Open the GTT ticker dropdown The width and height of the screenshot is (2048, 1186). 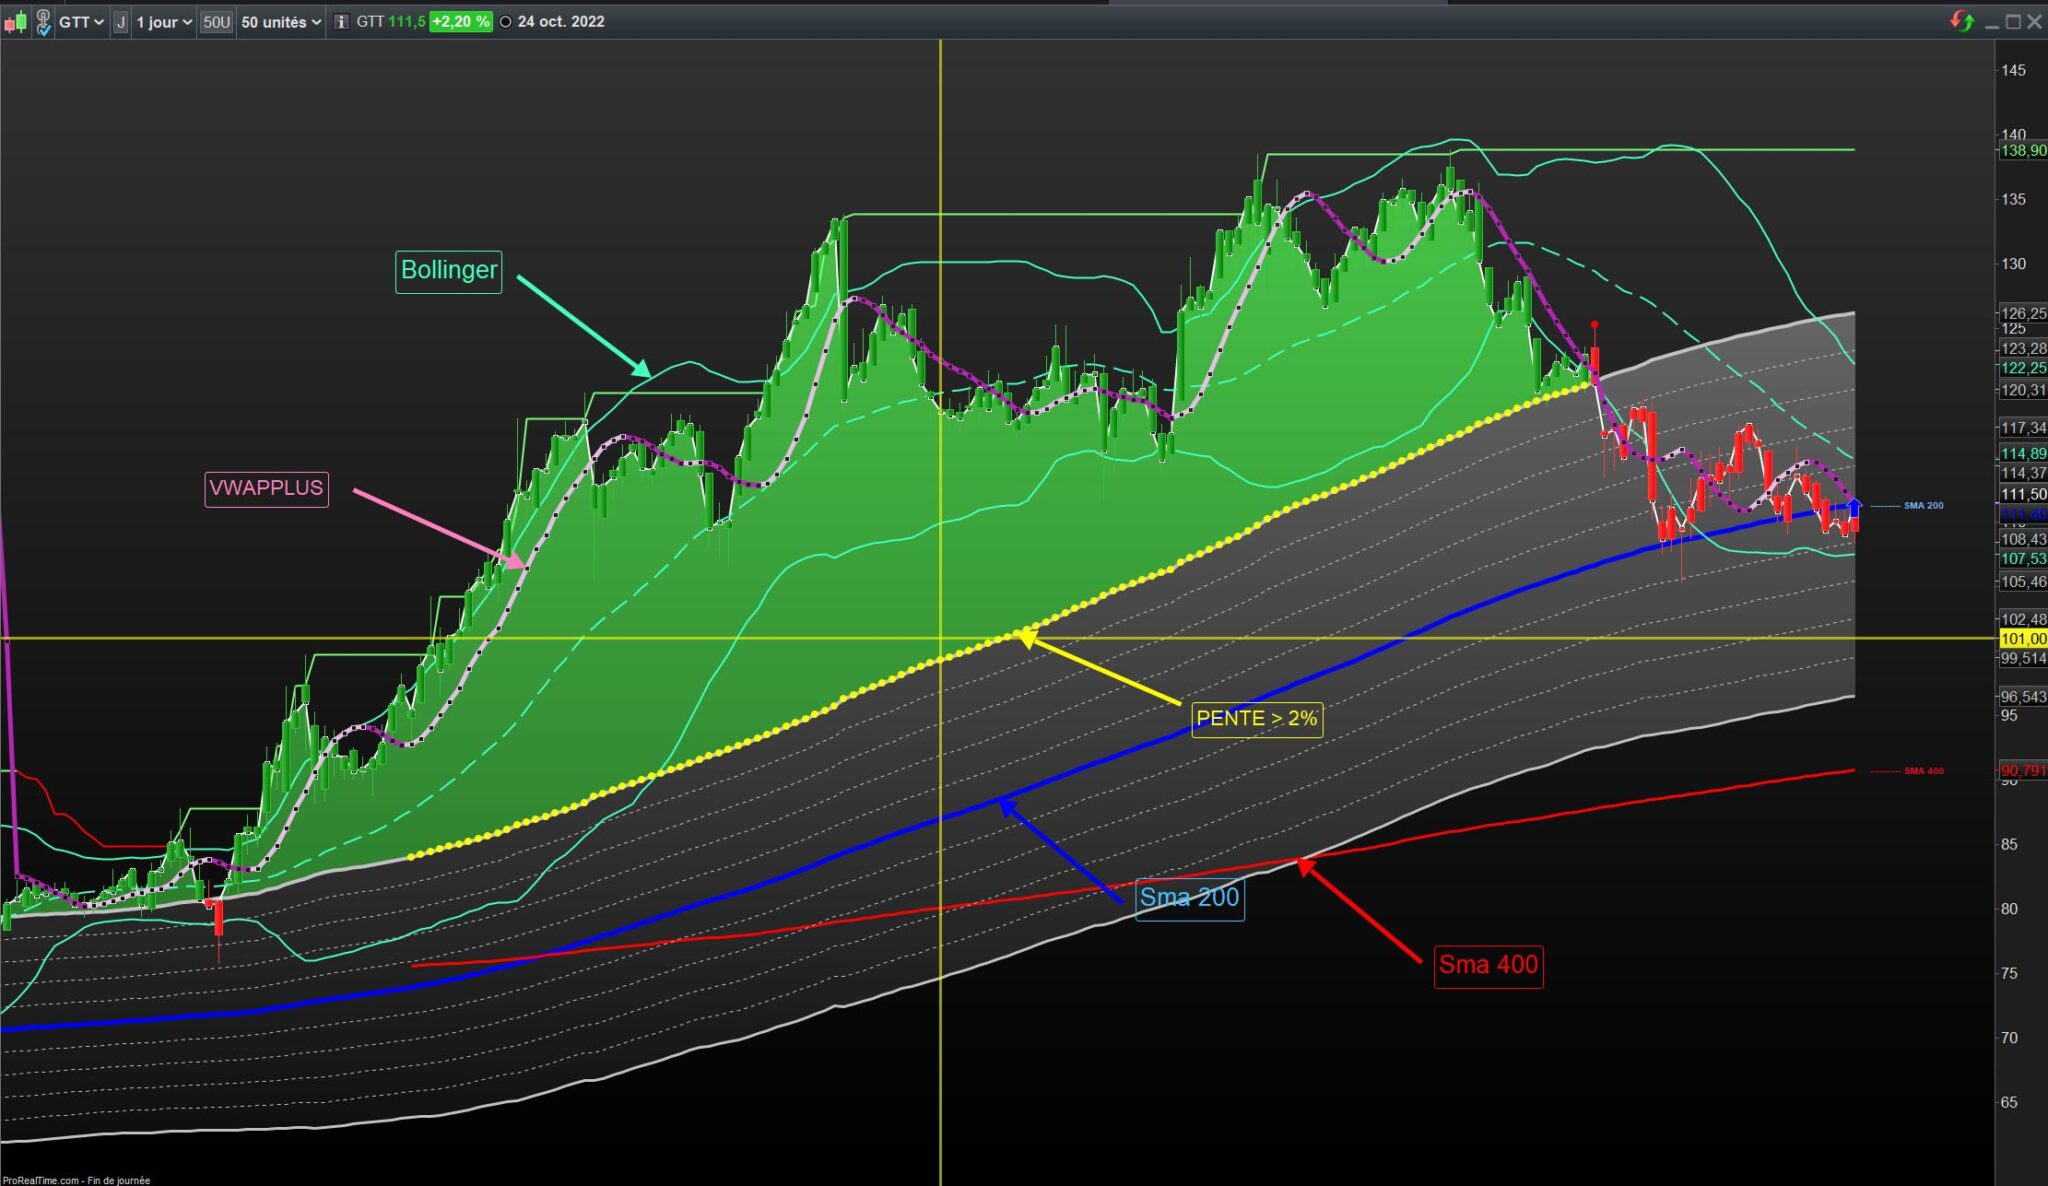[x=81, y=22]
